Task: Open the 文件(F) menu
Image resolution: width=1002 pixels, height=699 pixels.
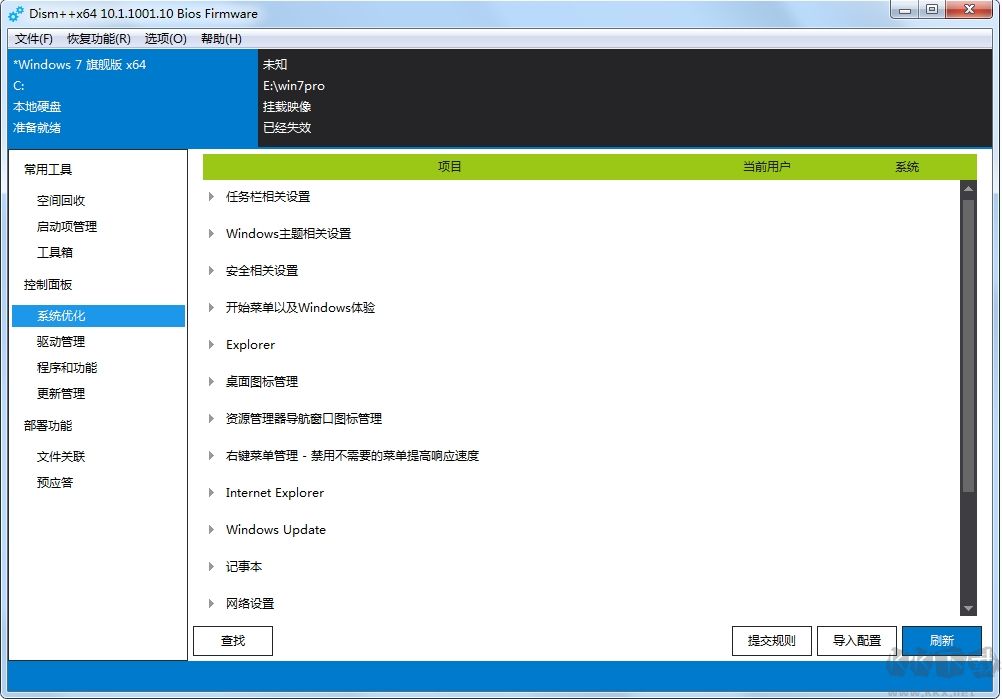Action: [33, 38]
